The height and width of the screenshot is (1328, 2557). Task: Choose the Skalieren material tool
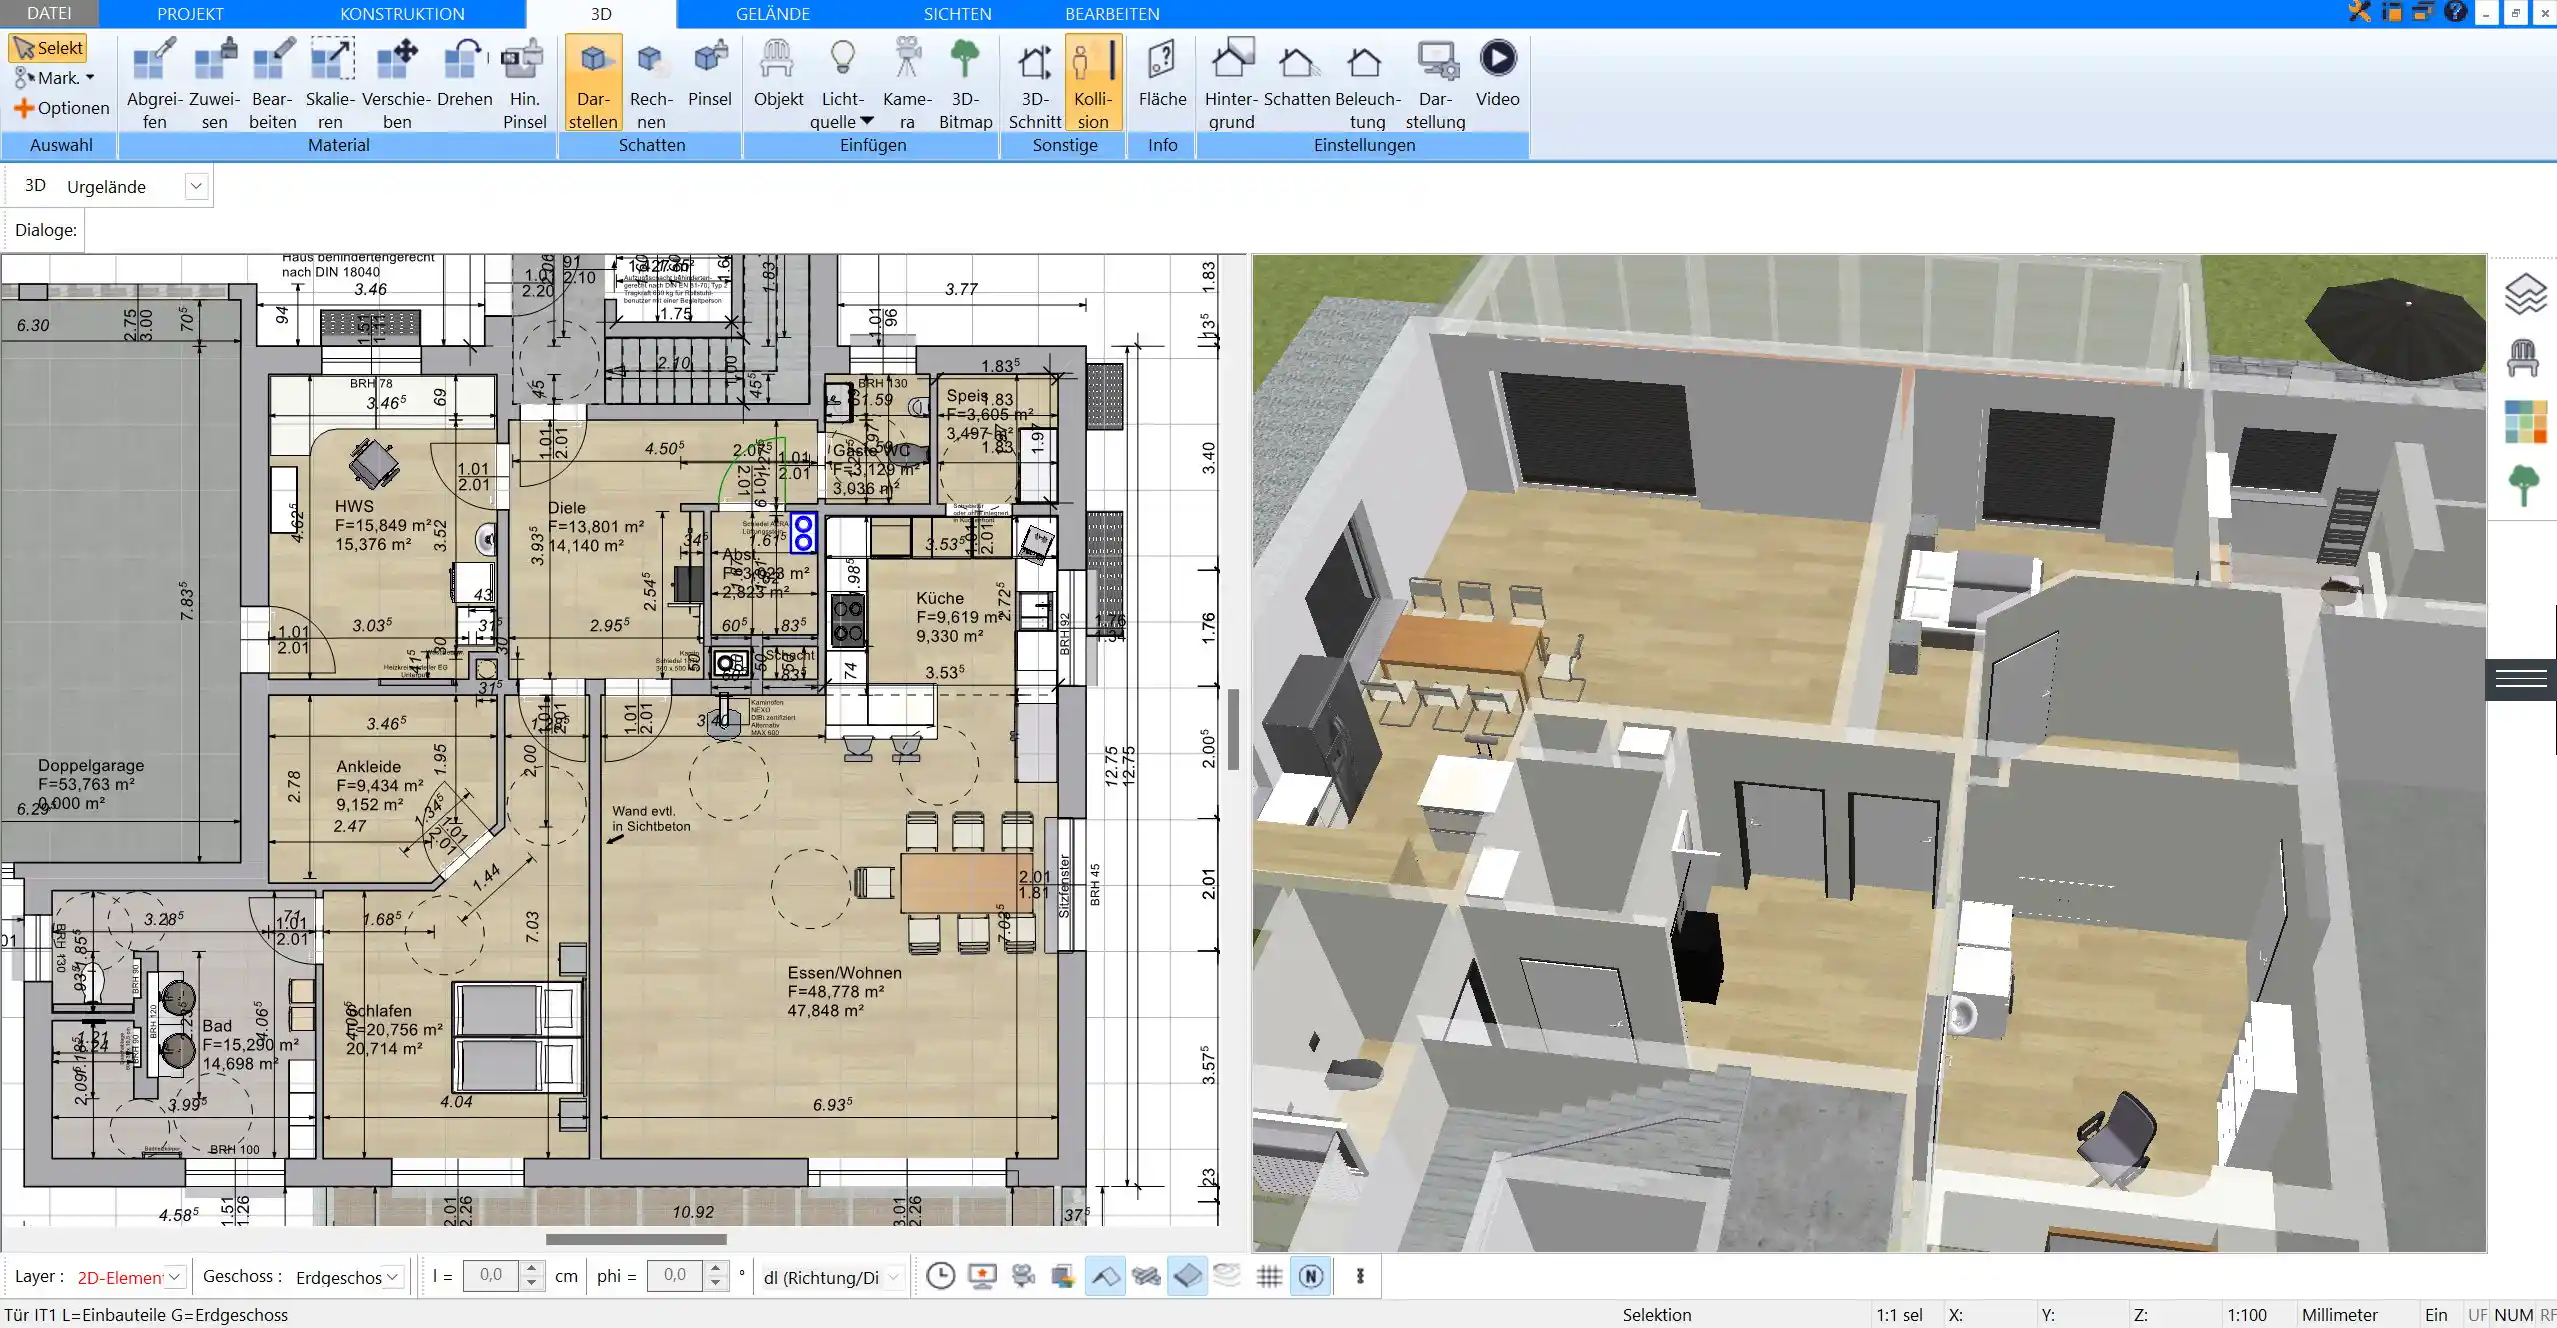tap(330, 83)
